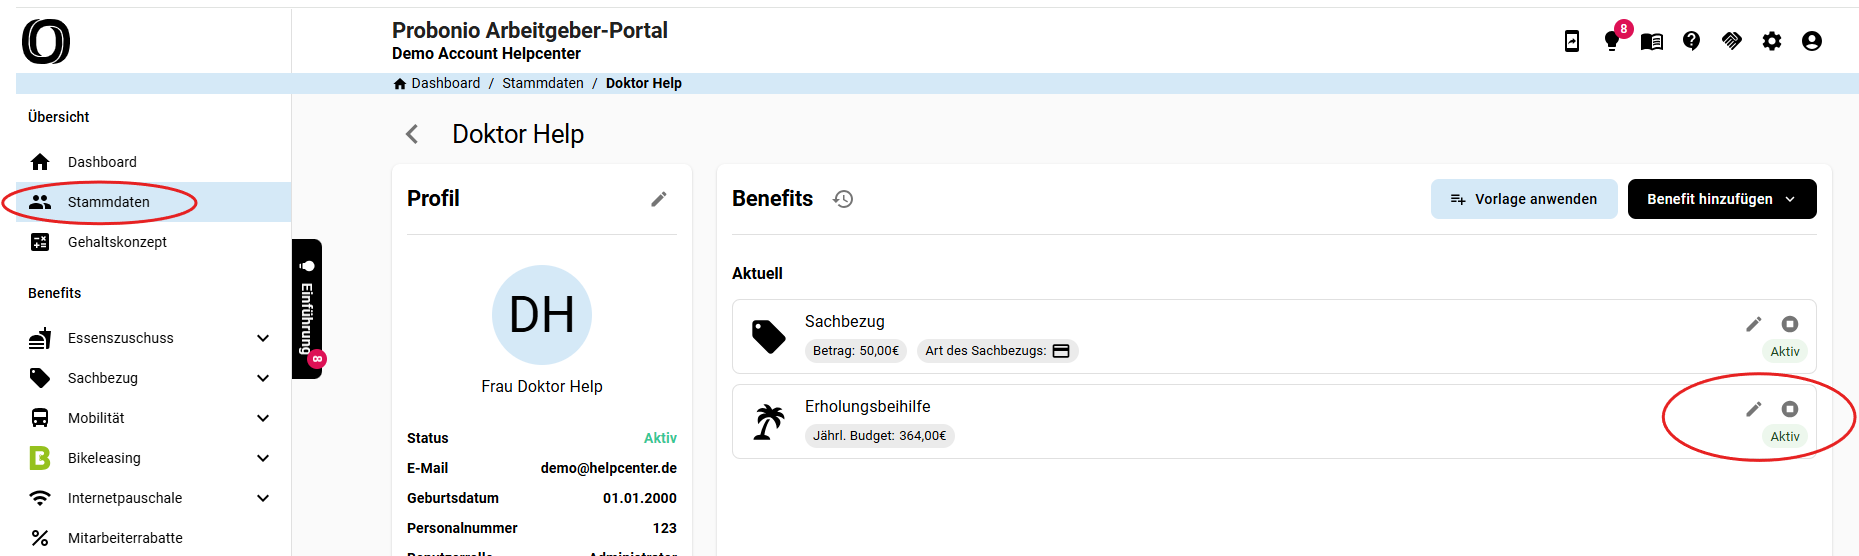
Task: Click the home icon in breadcrumb
Action: [x=400, y=83]
